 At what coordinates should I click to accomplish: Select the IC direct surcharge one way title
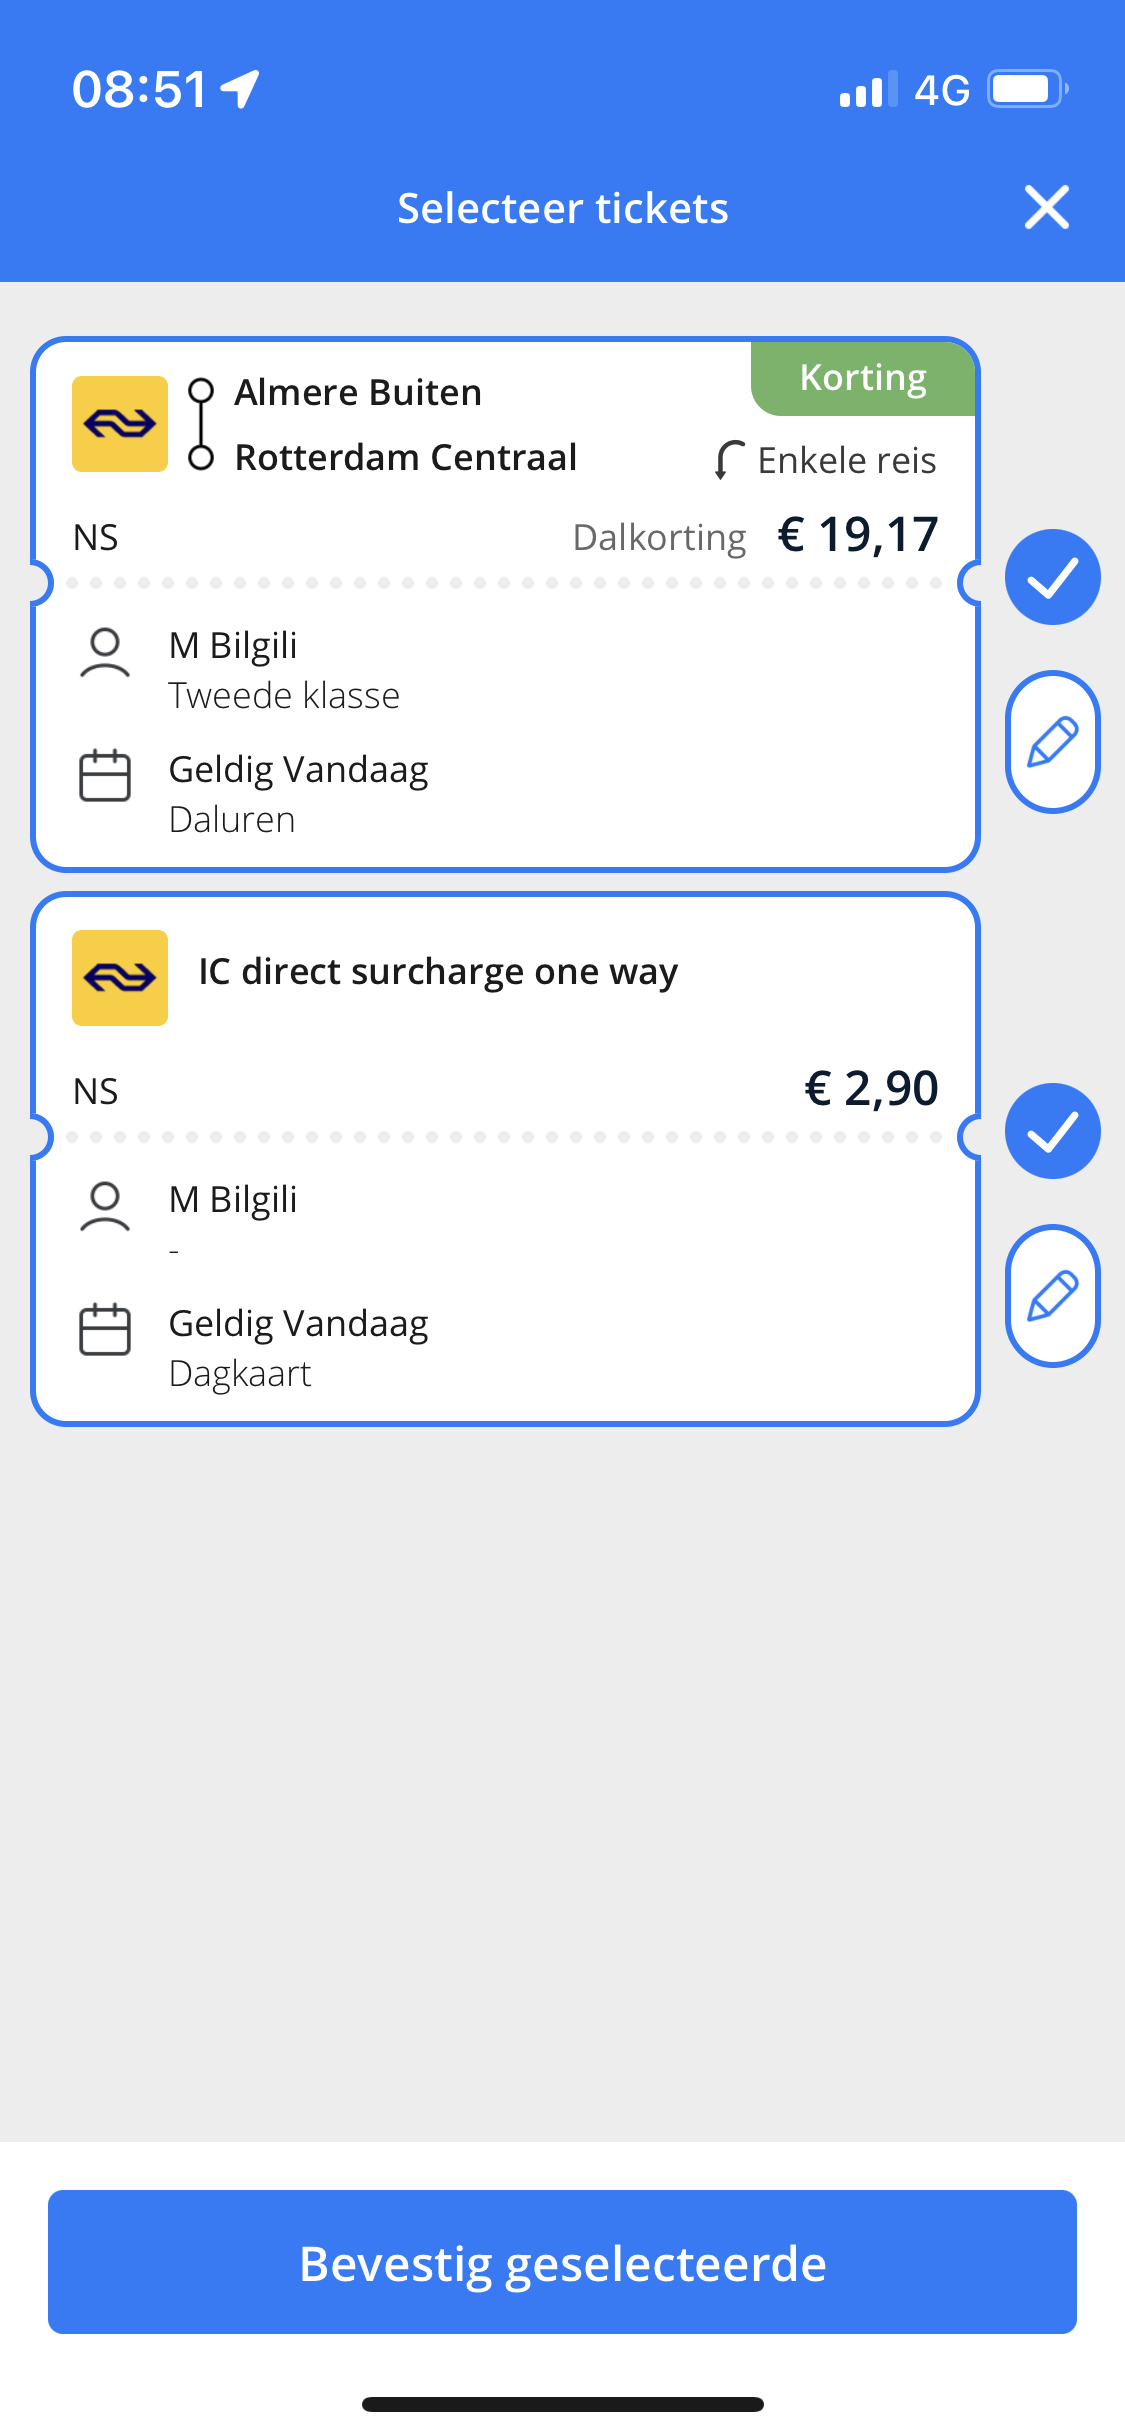(x=438, y=972)
